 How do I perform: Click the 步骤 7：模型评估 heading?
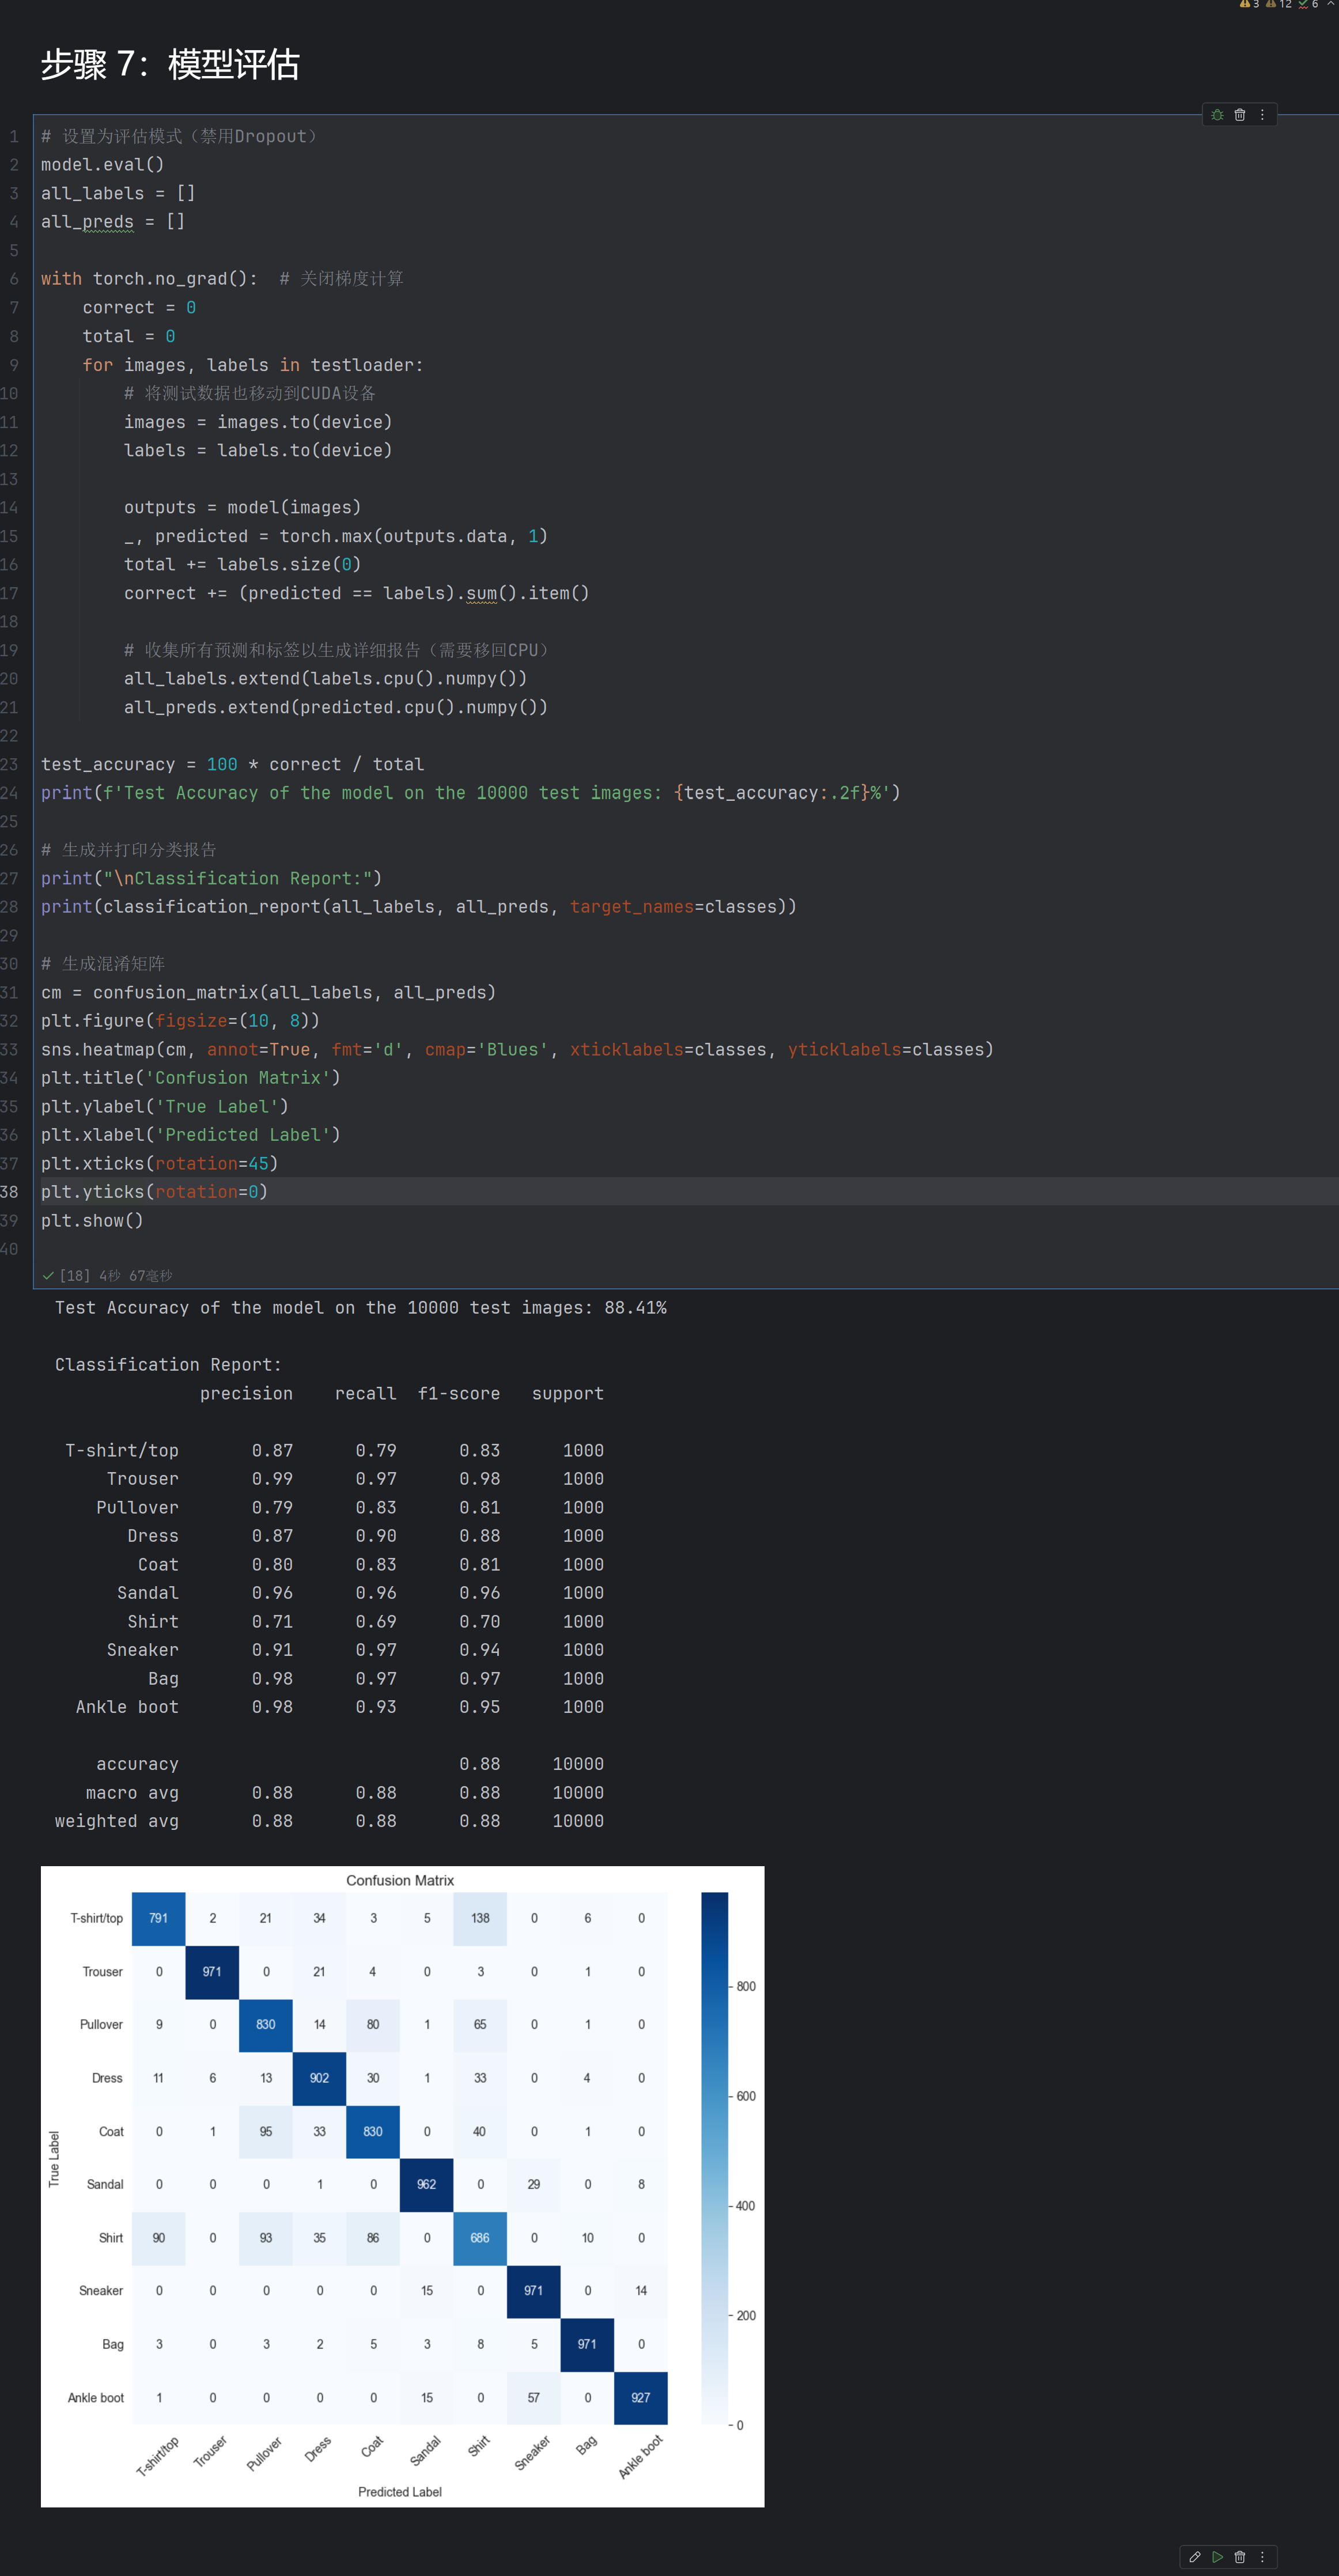171,65
